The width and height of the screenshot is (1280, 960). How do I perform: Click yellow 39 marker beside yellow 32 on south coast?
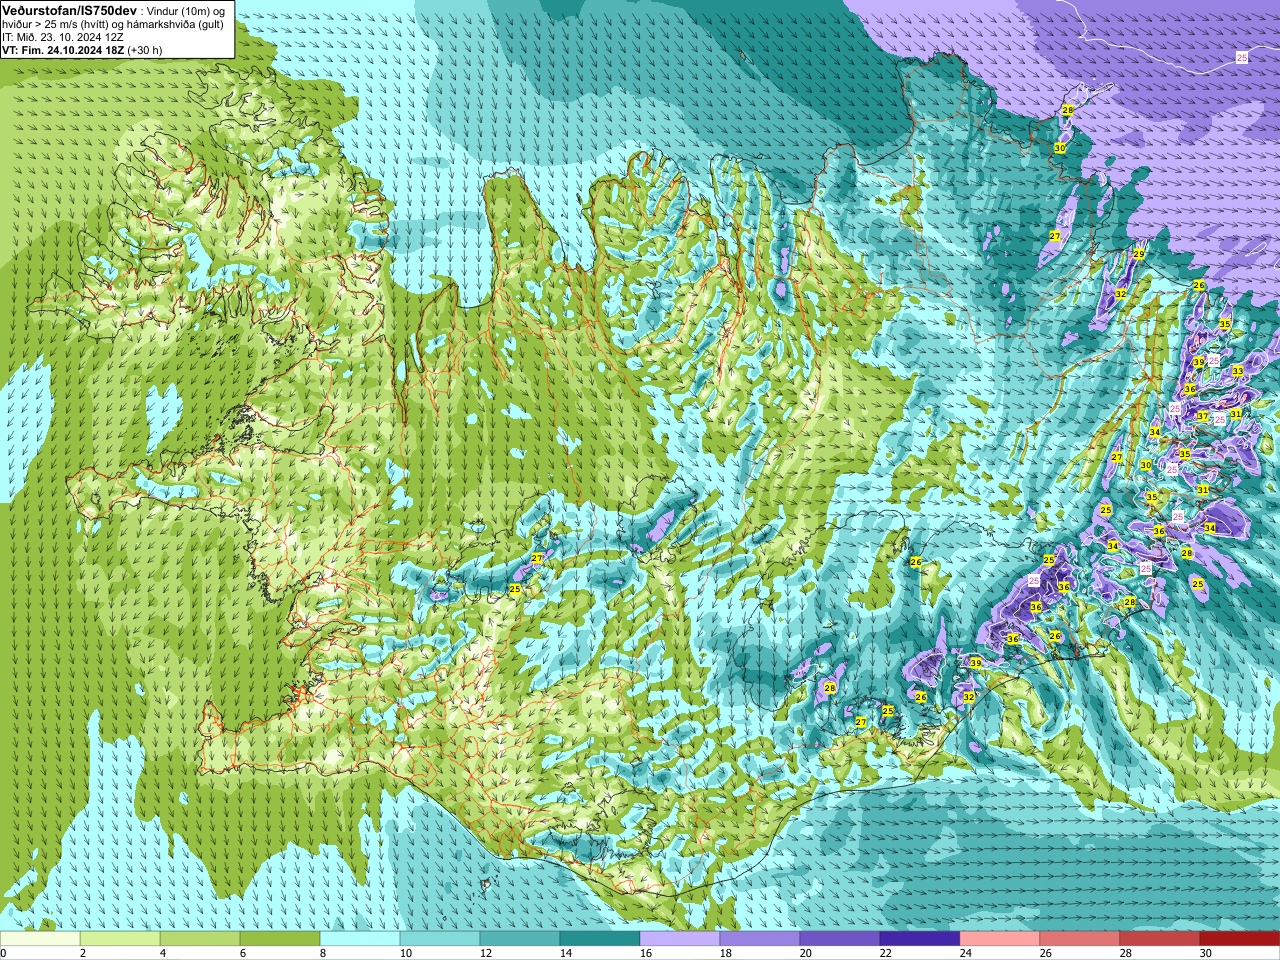click(x=975, y=663)
